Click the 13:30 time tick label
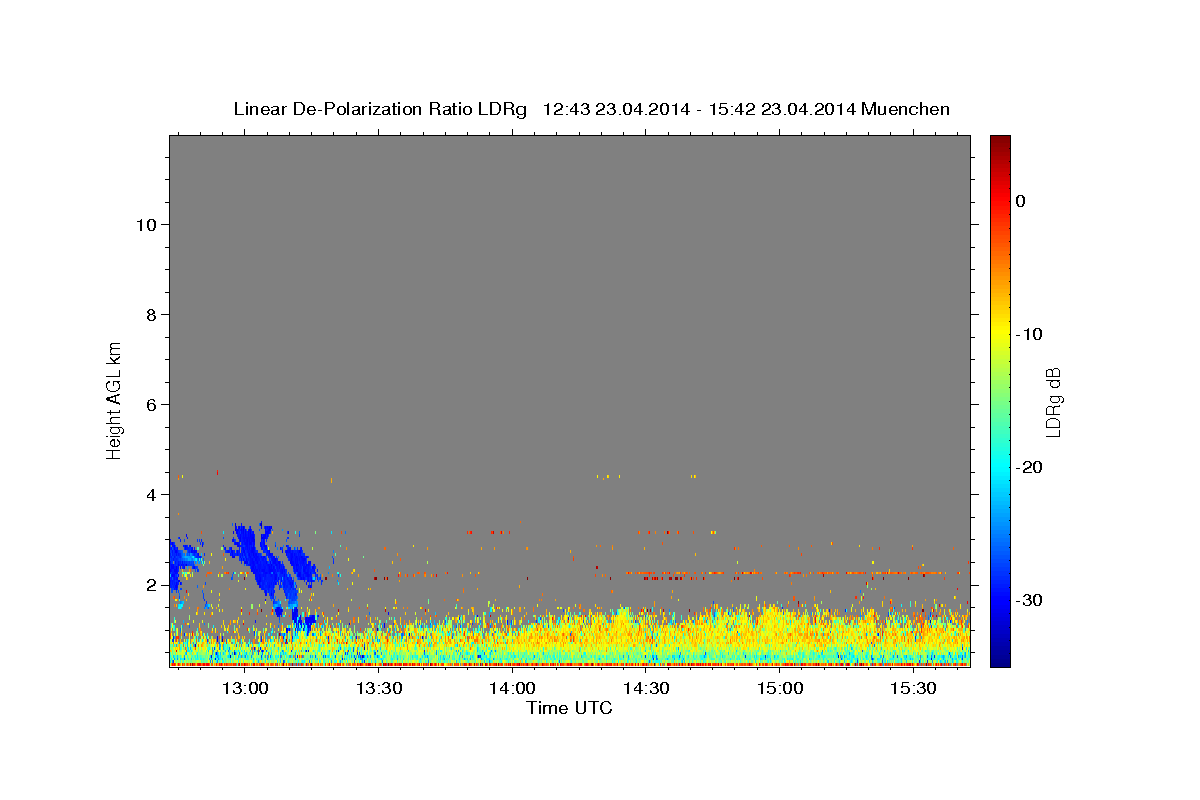This screenshot has height=800, width=1200. 378,688
